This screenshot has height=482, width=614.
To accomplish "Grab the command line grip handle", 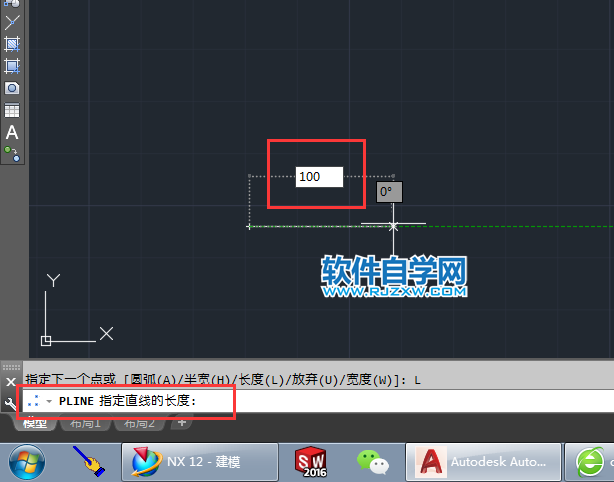I will pyautogui.click(x=11, y=367).
